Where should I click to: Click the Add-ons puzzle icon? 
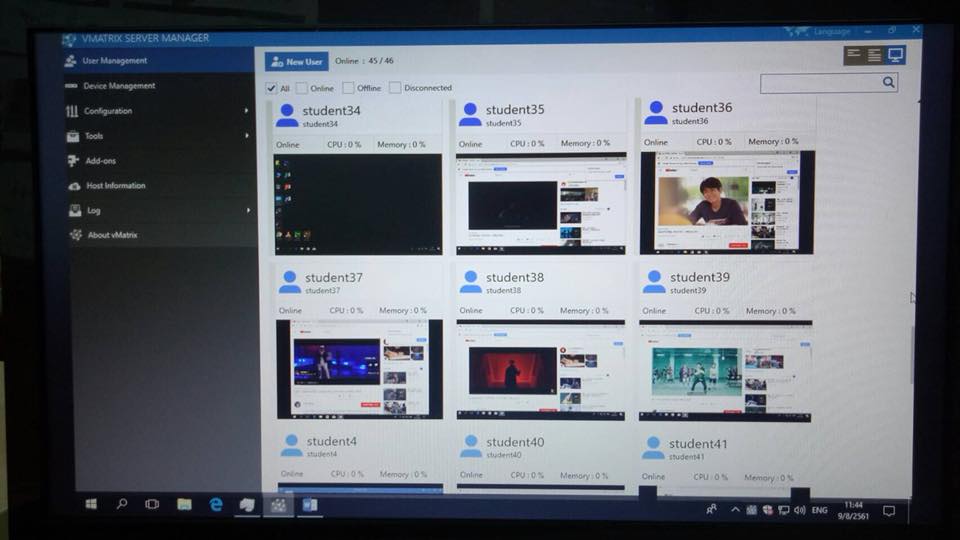pos(73,160)
